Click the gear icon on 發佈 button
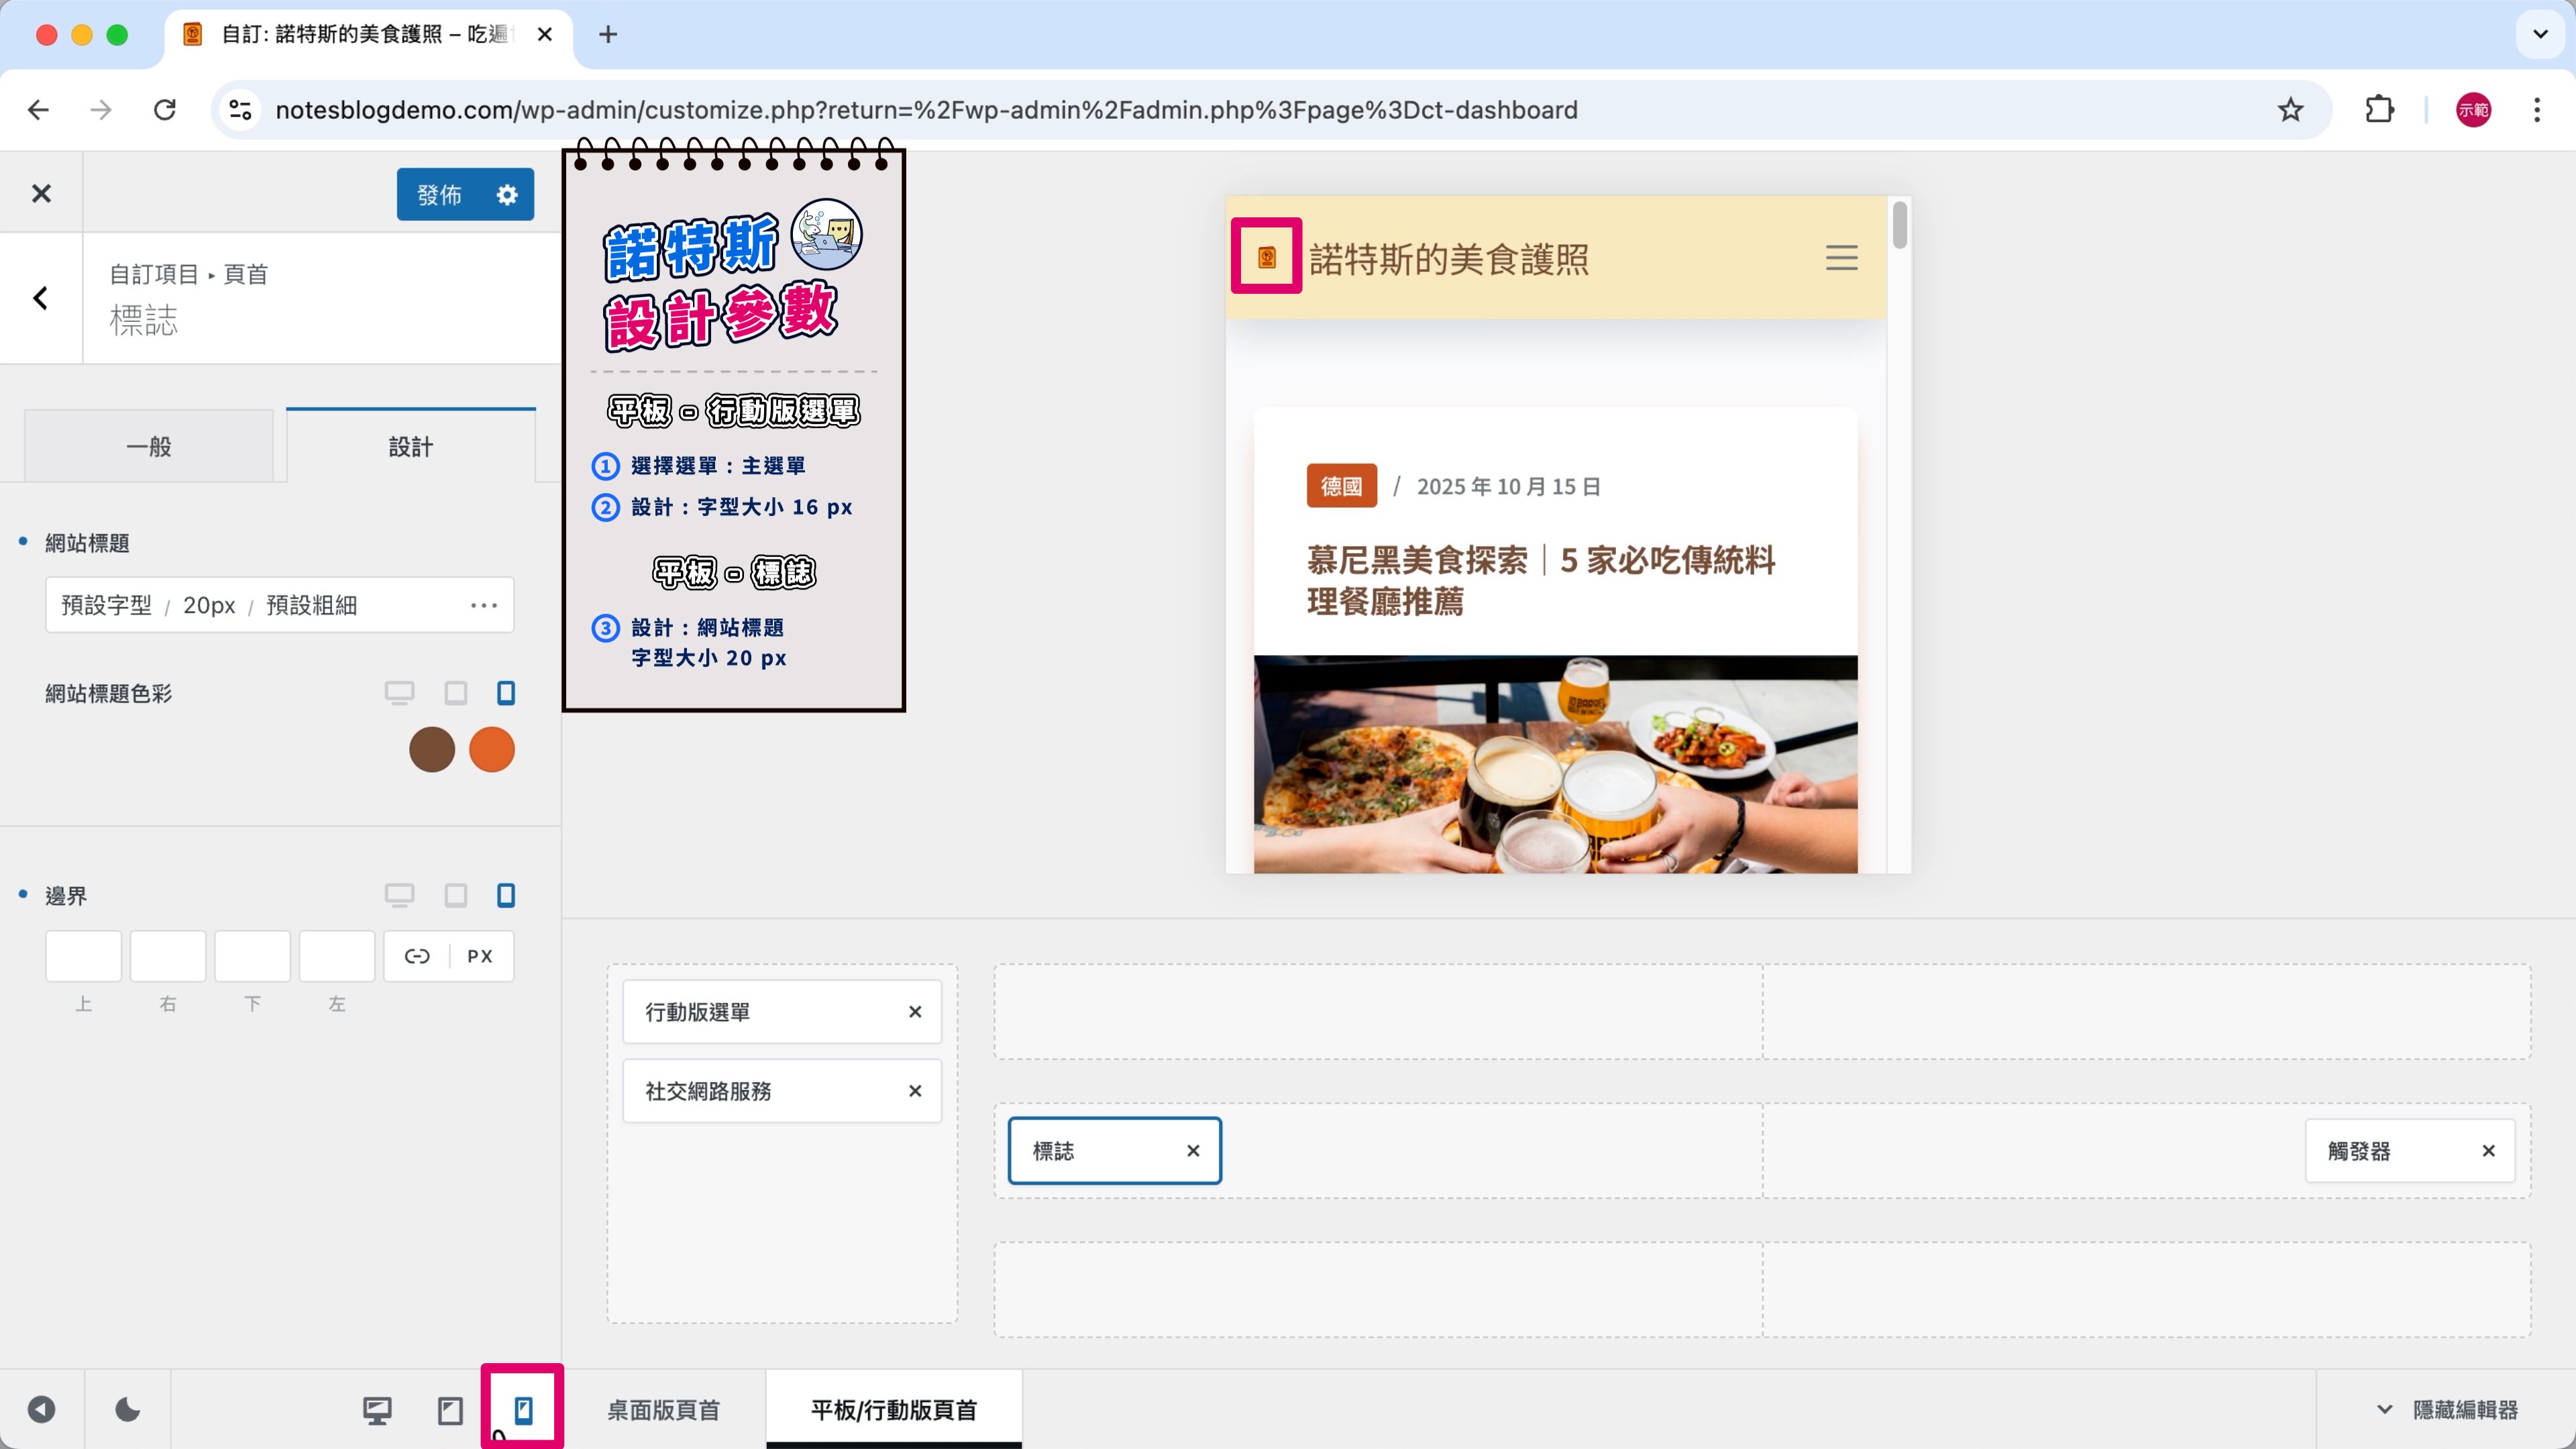This screenshot has width=2576, height=1449. tap(507, 194)
